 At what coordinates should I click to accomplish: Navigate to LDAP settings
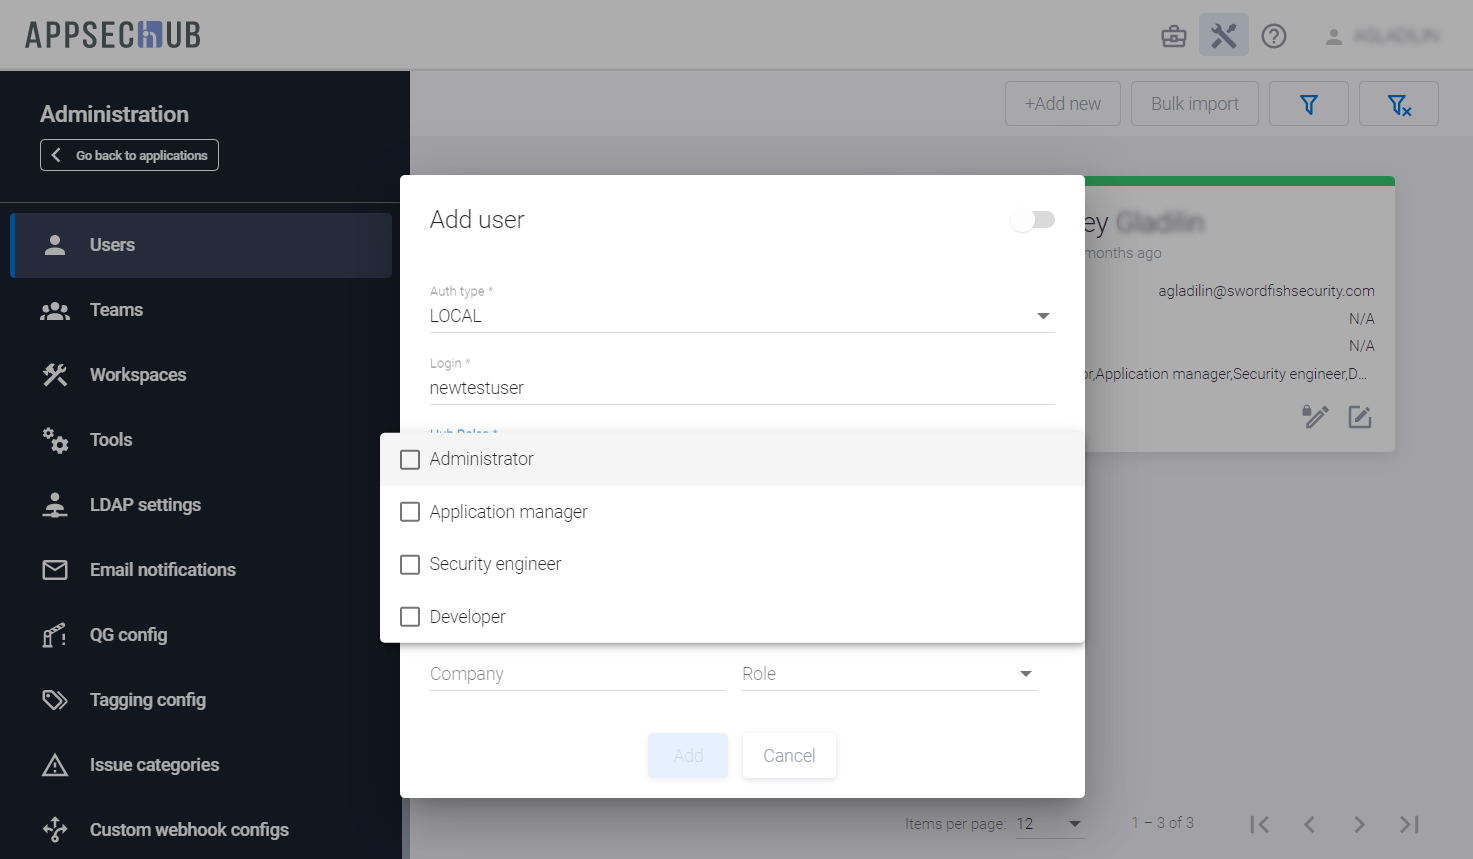(x=145, y=505)
